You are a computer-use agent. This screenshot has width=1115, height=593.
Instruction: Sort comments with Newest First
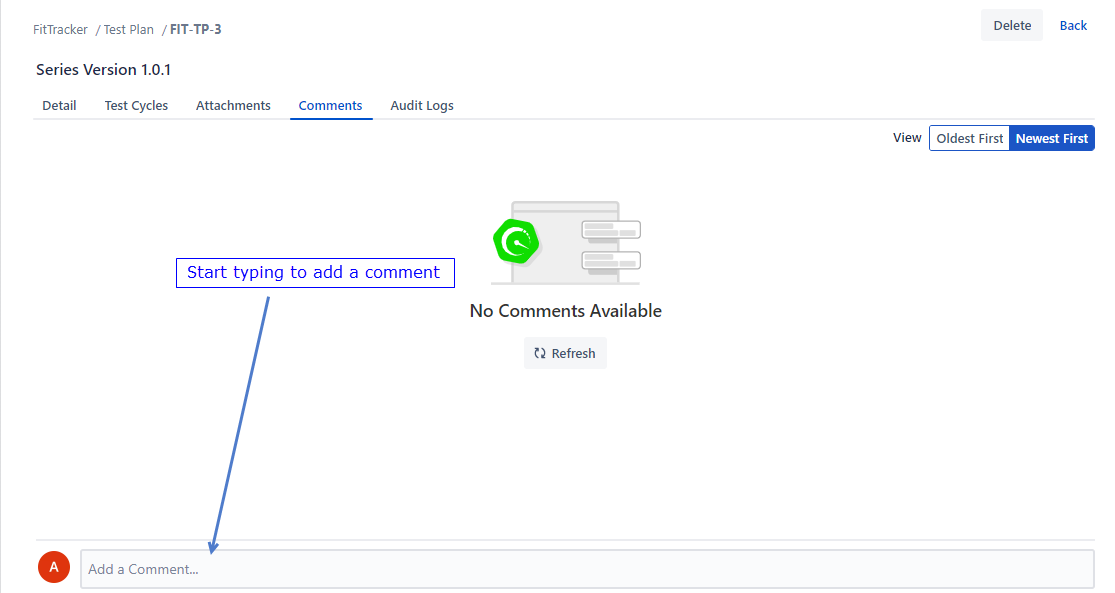pos(1051,138)
